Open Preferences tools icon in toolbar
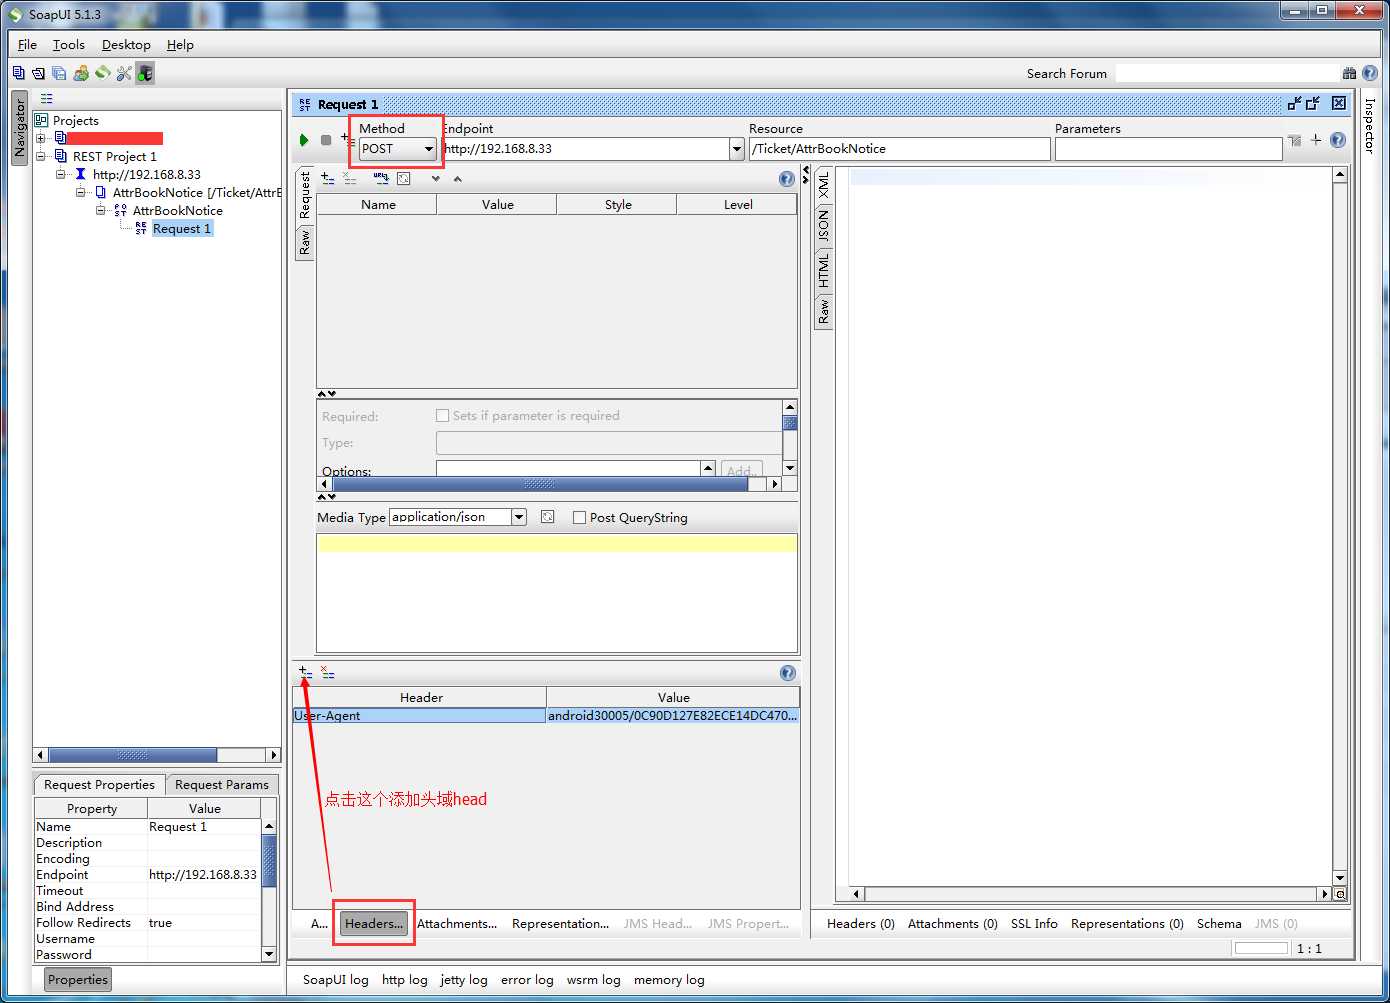This screenshot has height=1003, width=1390. coord(124,73)
